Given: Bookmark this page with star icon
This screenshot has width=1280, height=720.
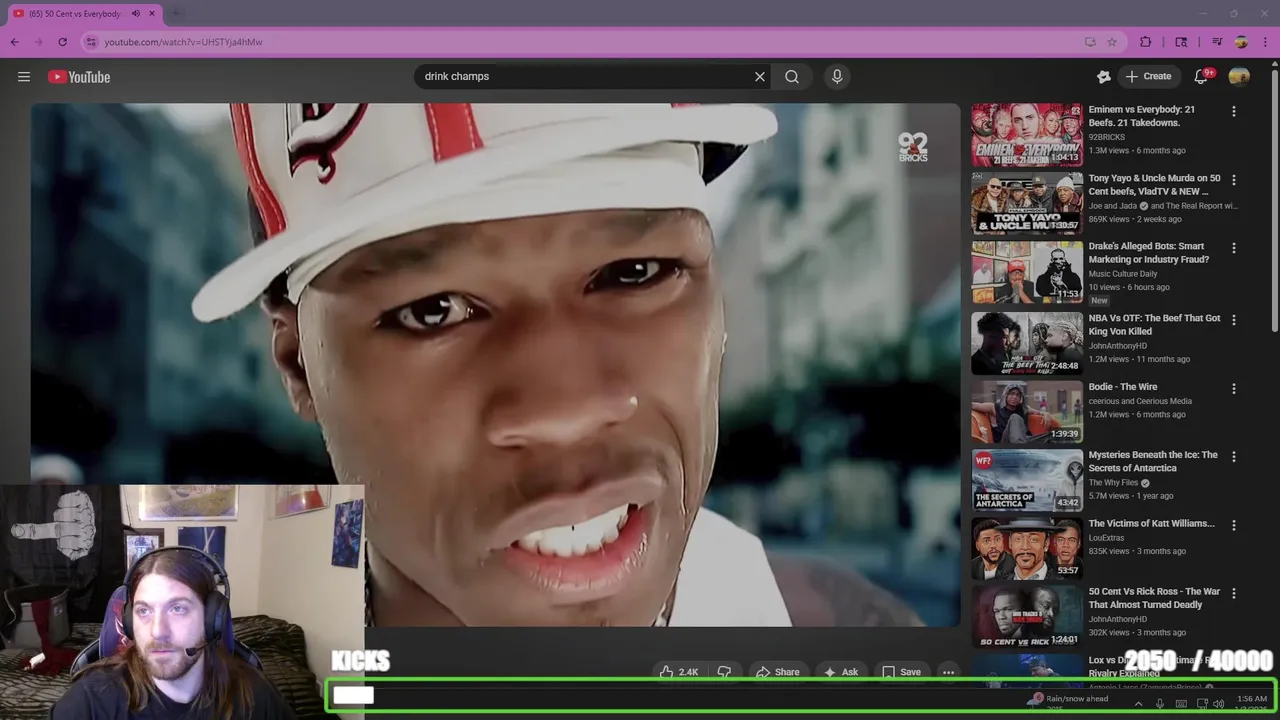Looking at the screenshot, I should point(1112,42).
